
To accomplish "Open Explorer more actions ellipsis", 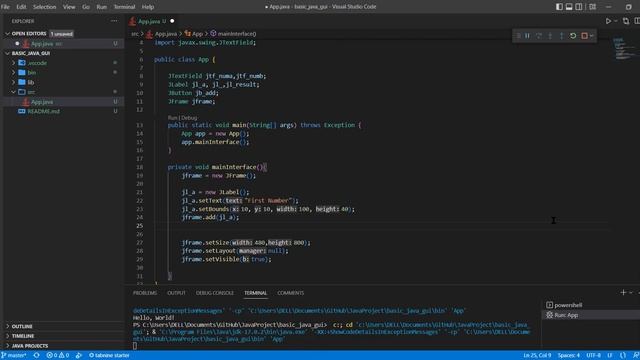I will [114, 21].
